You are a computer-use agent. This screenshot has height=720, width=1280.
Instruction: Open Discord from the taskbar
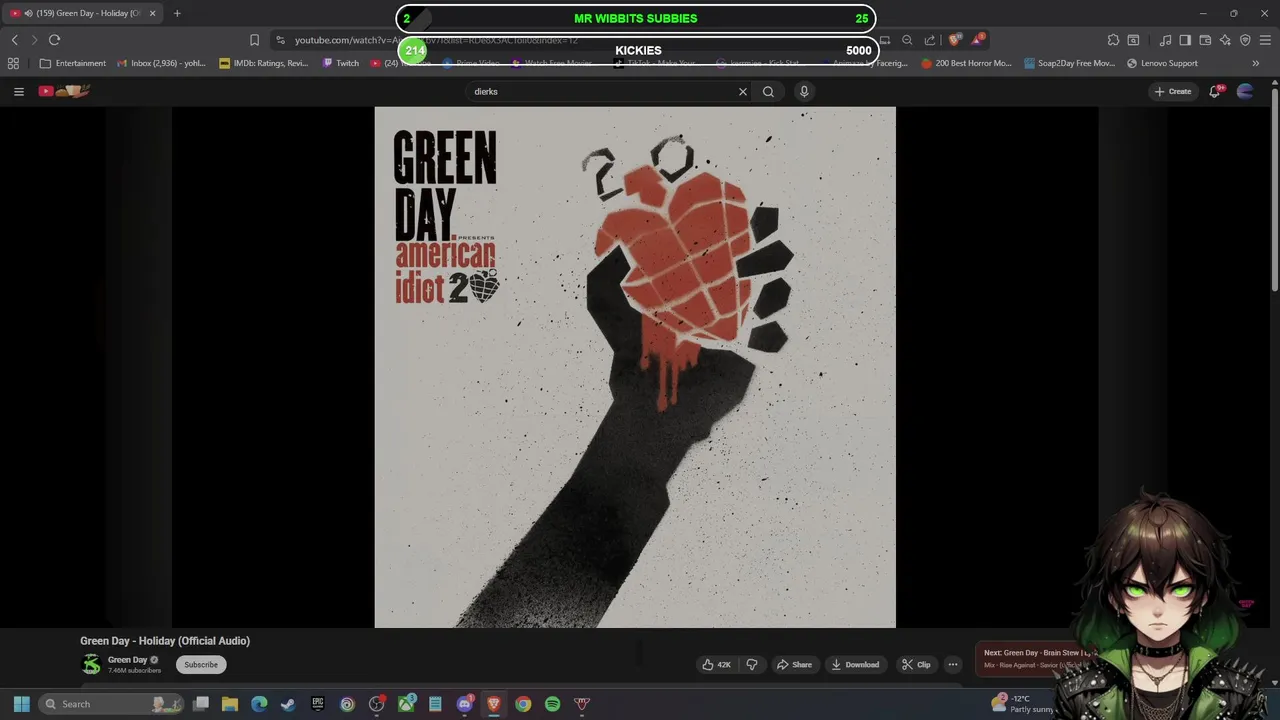pos(464,704)
